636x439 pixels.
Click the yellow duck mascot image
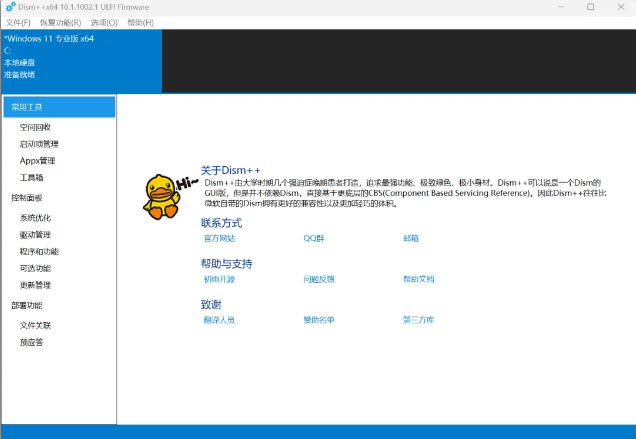[162, 197]
